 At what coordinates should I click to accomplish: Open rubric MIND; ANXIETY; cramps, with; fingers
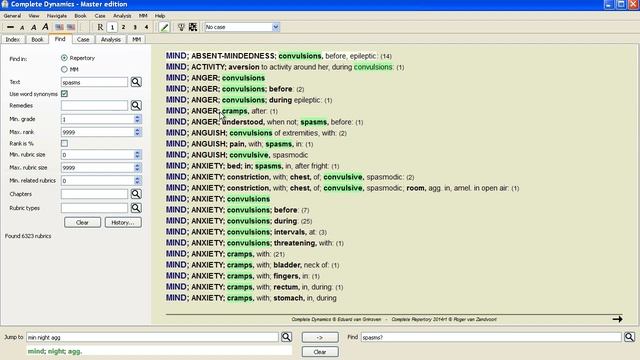click(x=242, y=276)
